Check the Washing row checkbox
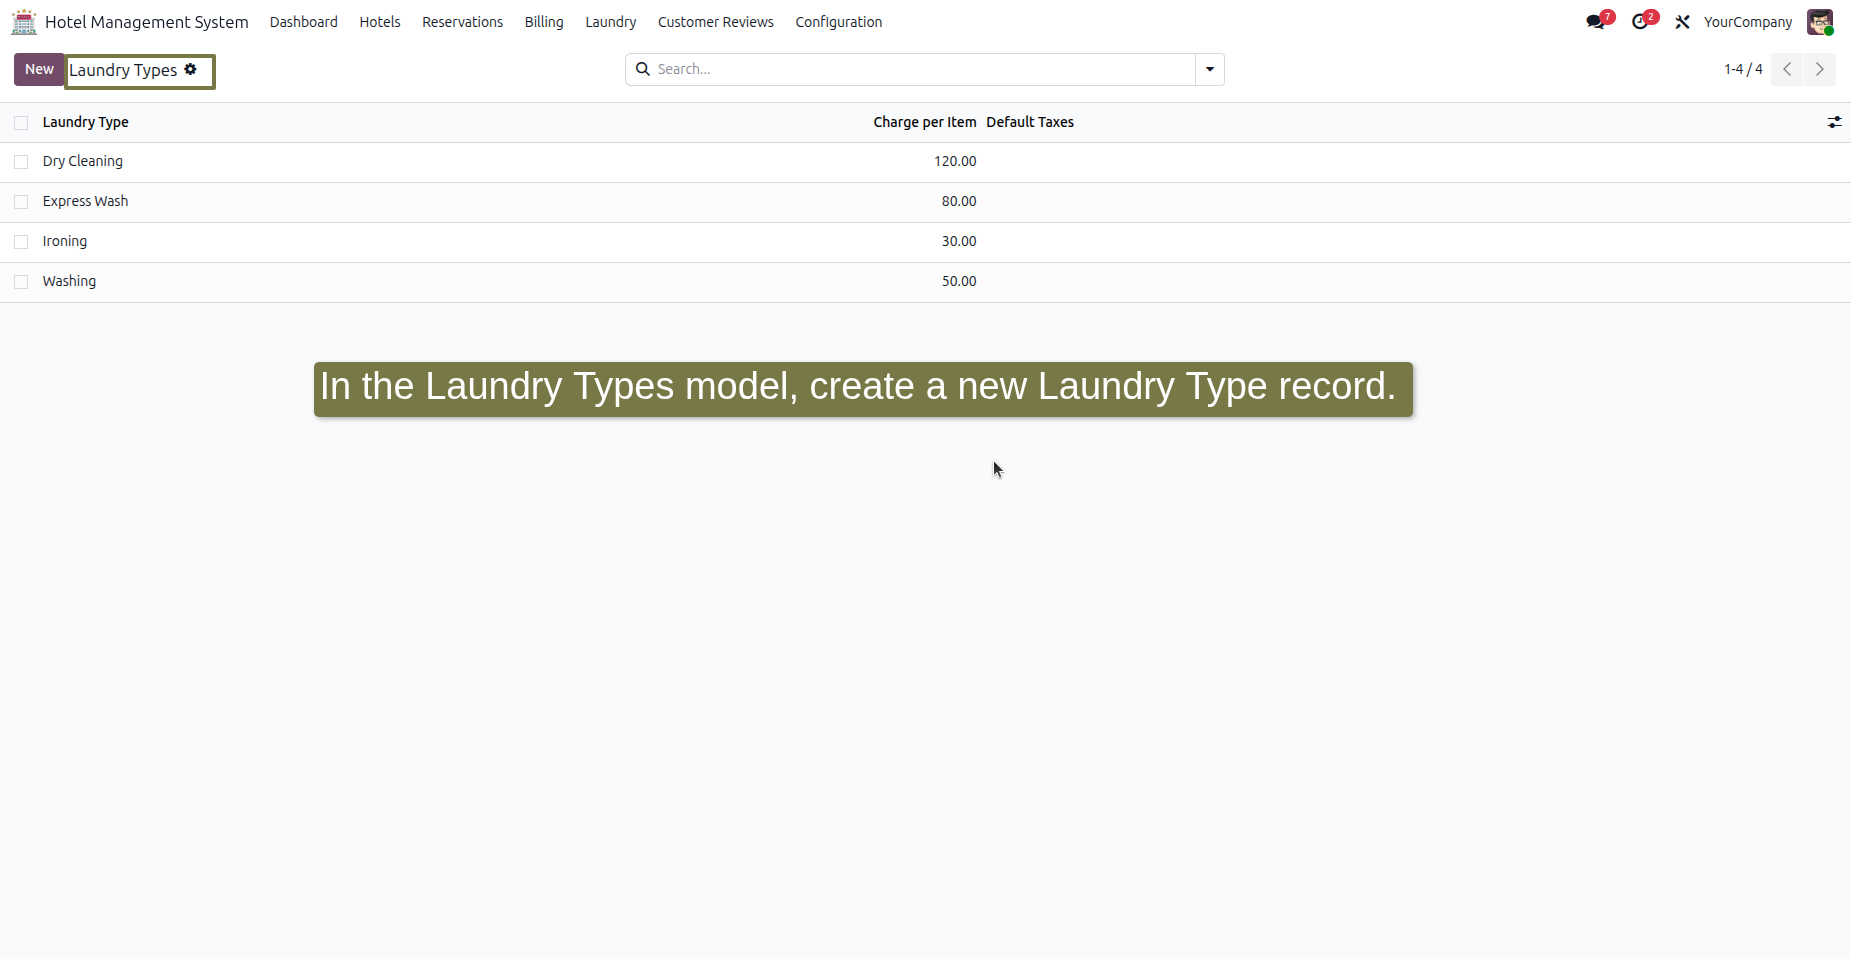 point(21,282)
